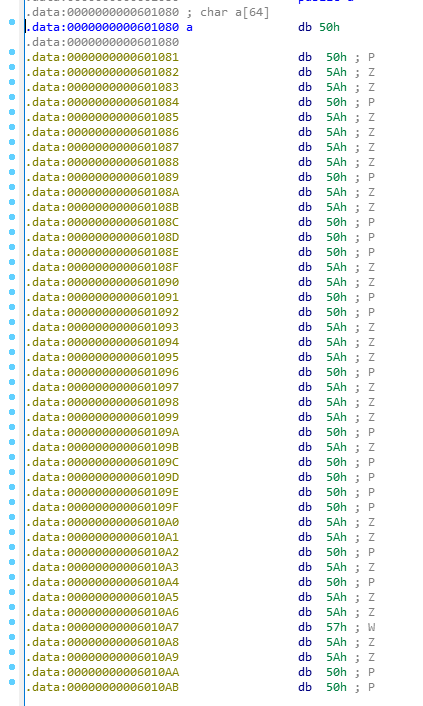The image size is (423, 706).
Task: Click address .data:00000000006010A1
Action: pos(102,537)
